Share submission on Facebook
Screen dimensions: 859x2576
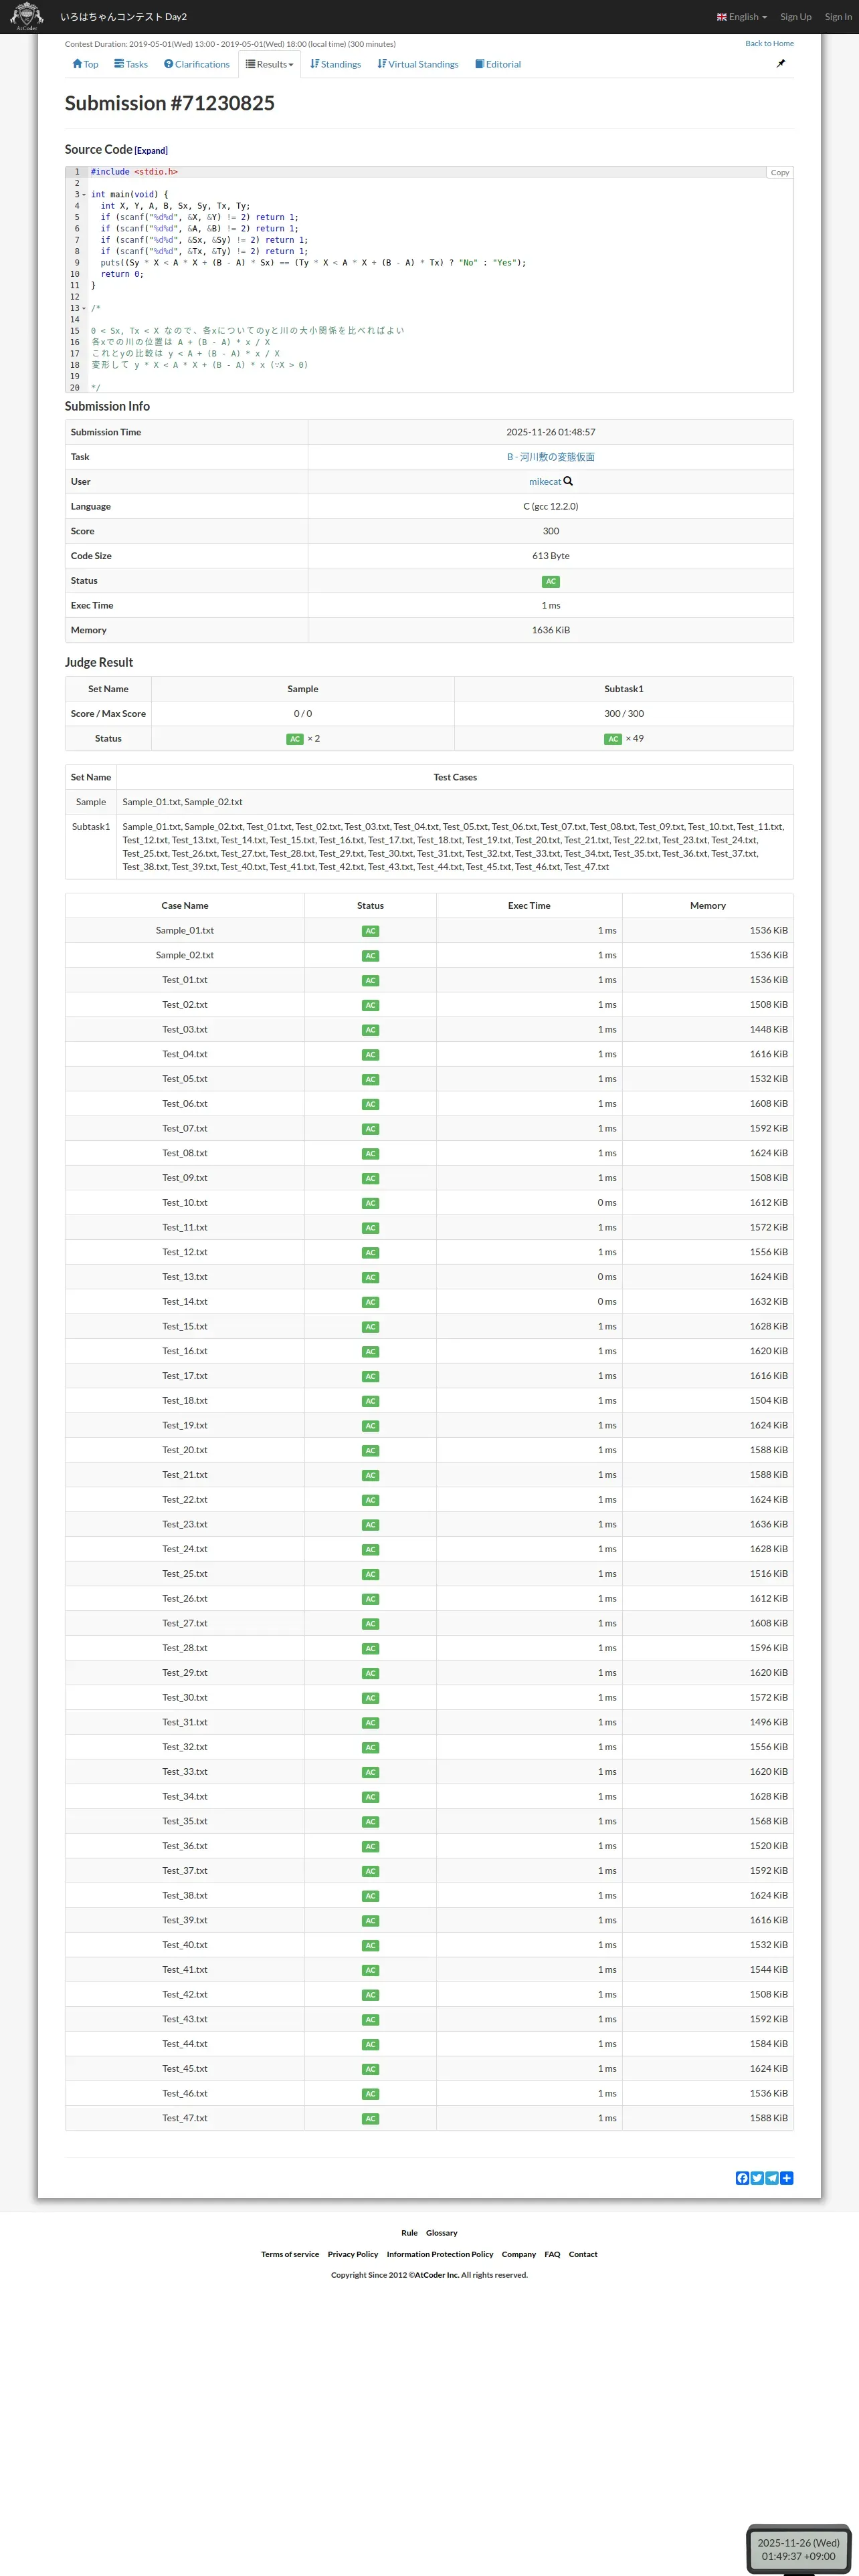(742, 2178)
